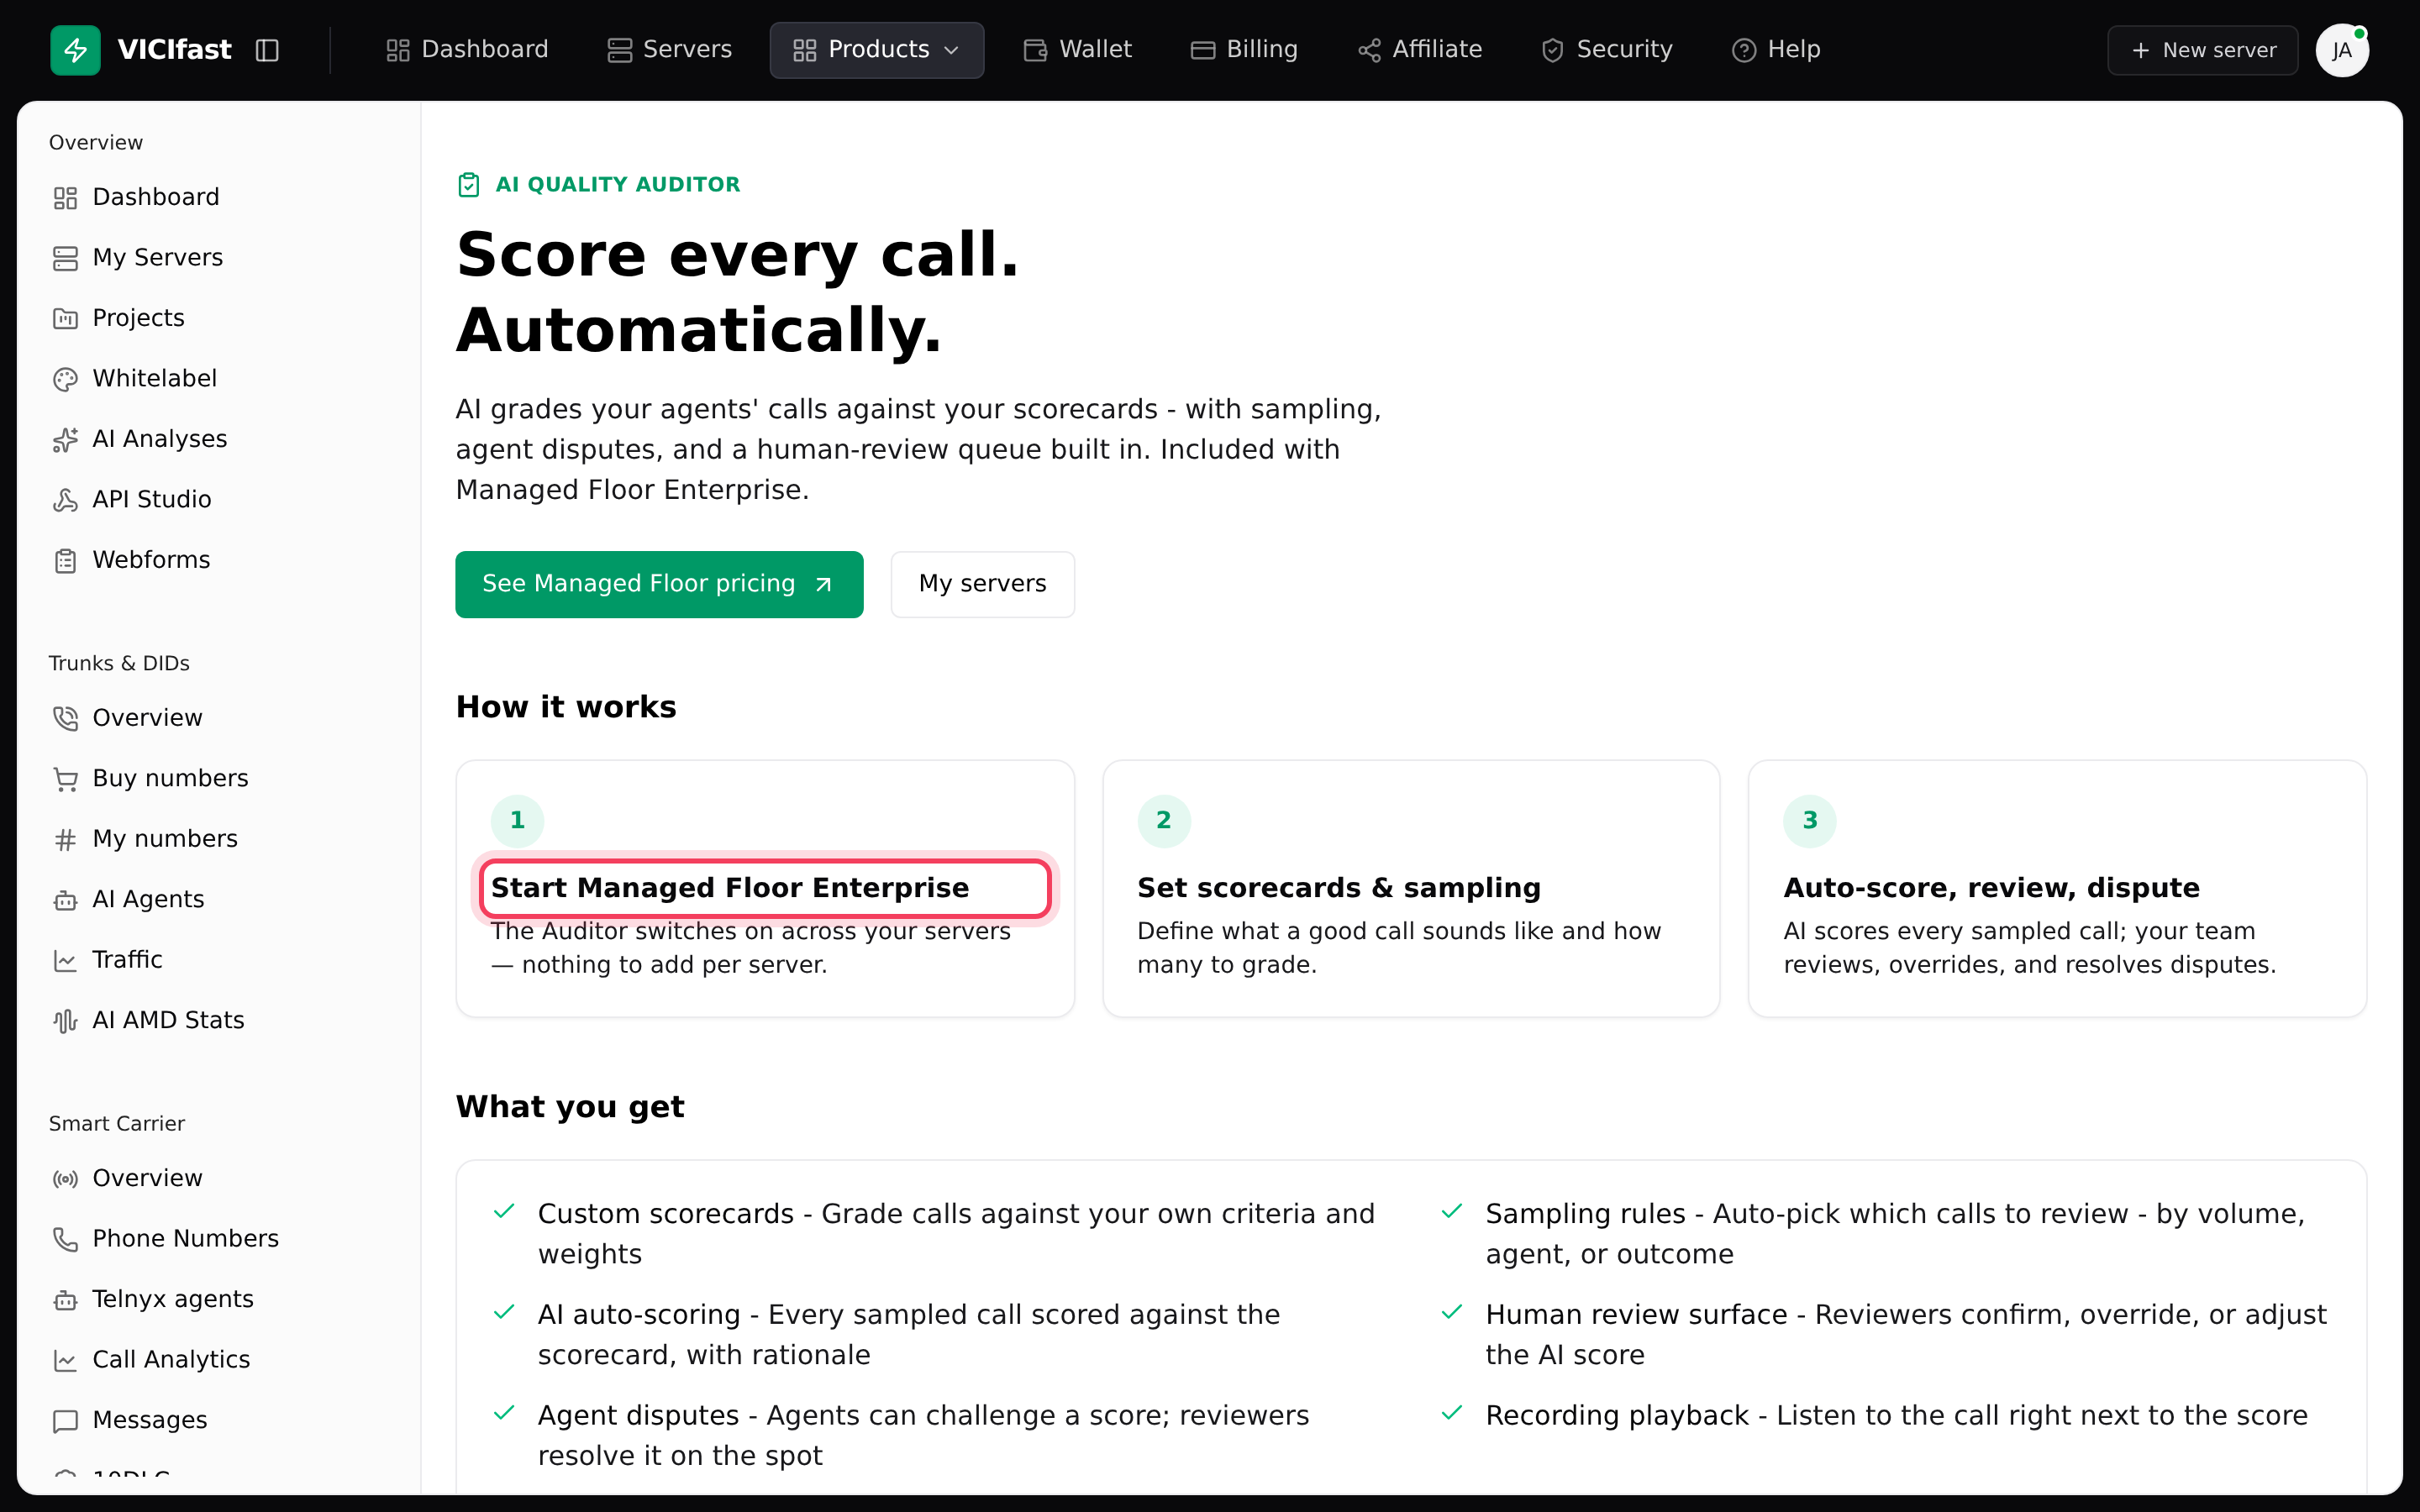Click the Buy numbers cart icon
Image resolution: width=2420 pixels, height=1512 pixels.
66,779
